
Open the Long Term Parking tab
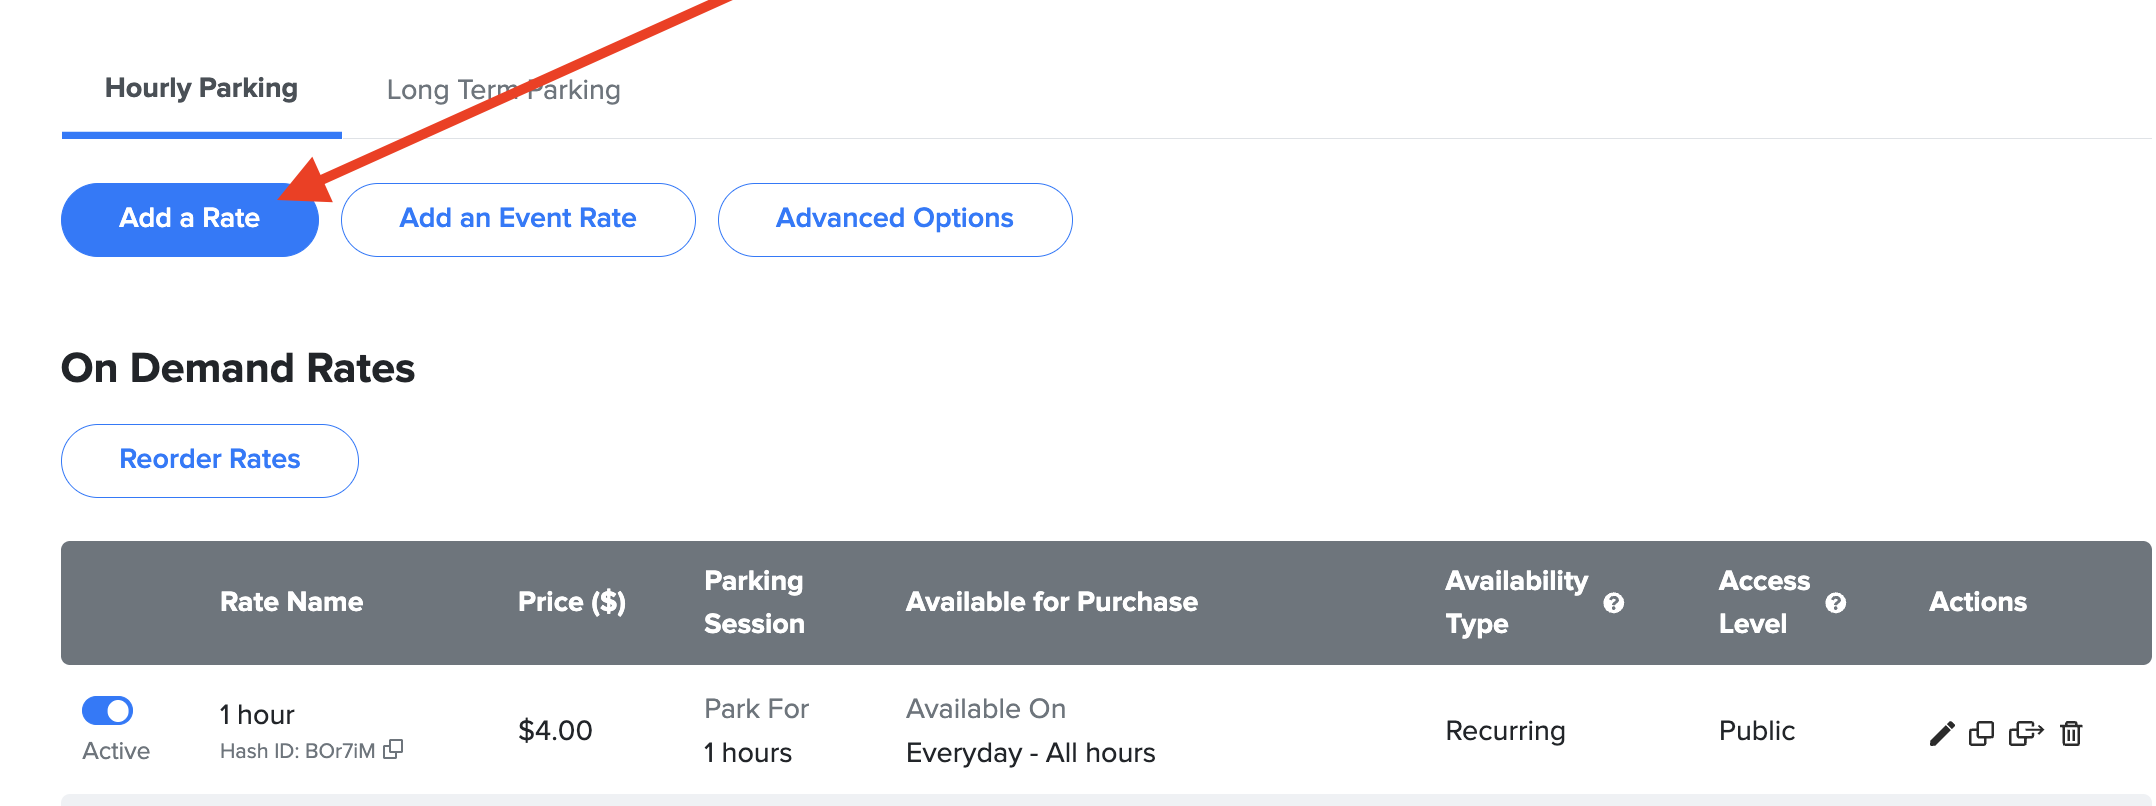(x=503, y=90)
